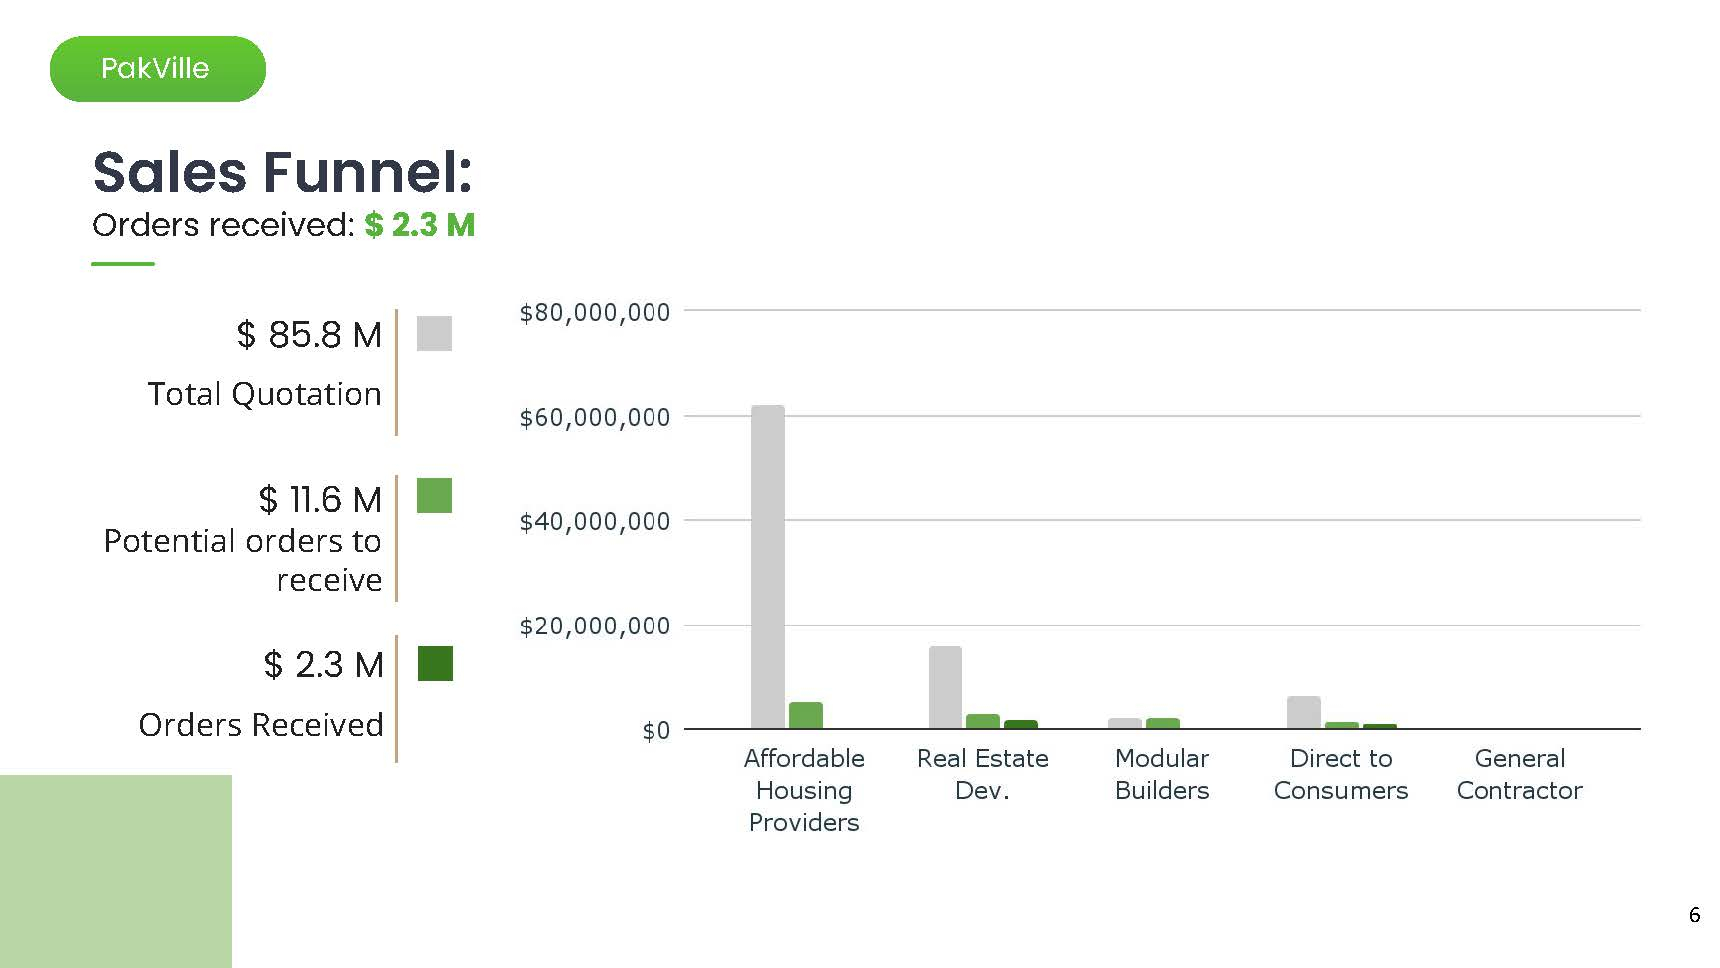1720x968 pixels.
Task: Click the gray Direct to Consumers bar
Action: point(1303,712)
